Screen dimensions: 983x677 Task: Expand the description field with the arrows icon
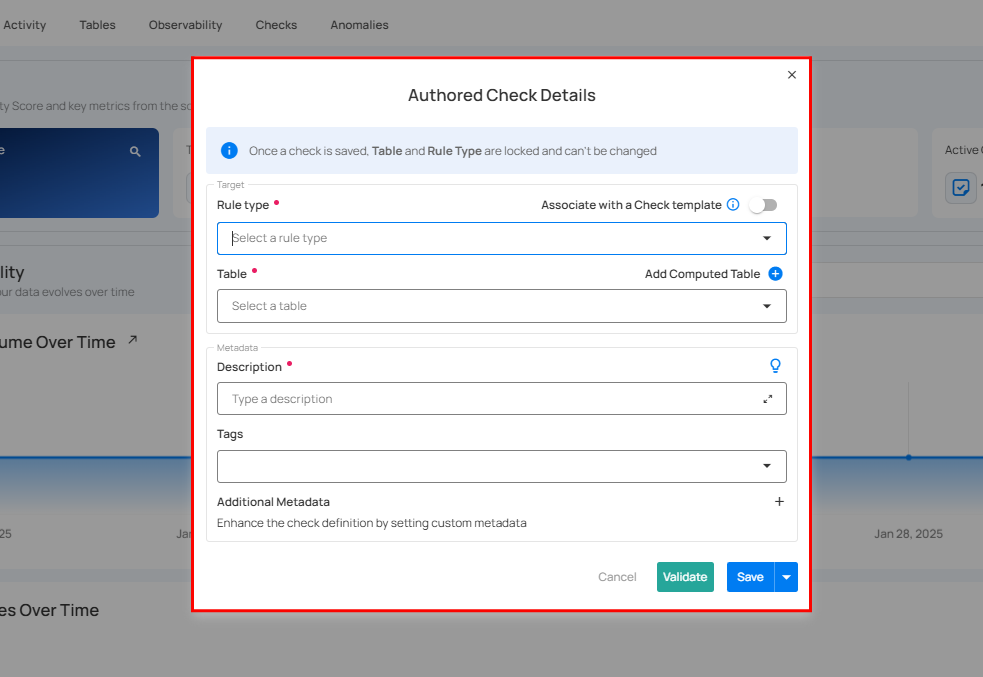click(x=768, y=399)
